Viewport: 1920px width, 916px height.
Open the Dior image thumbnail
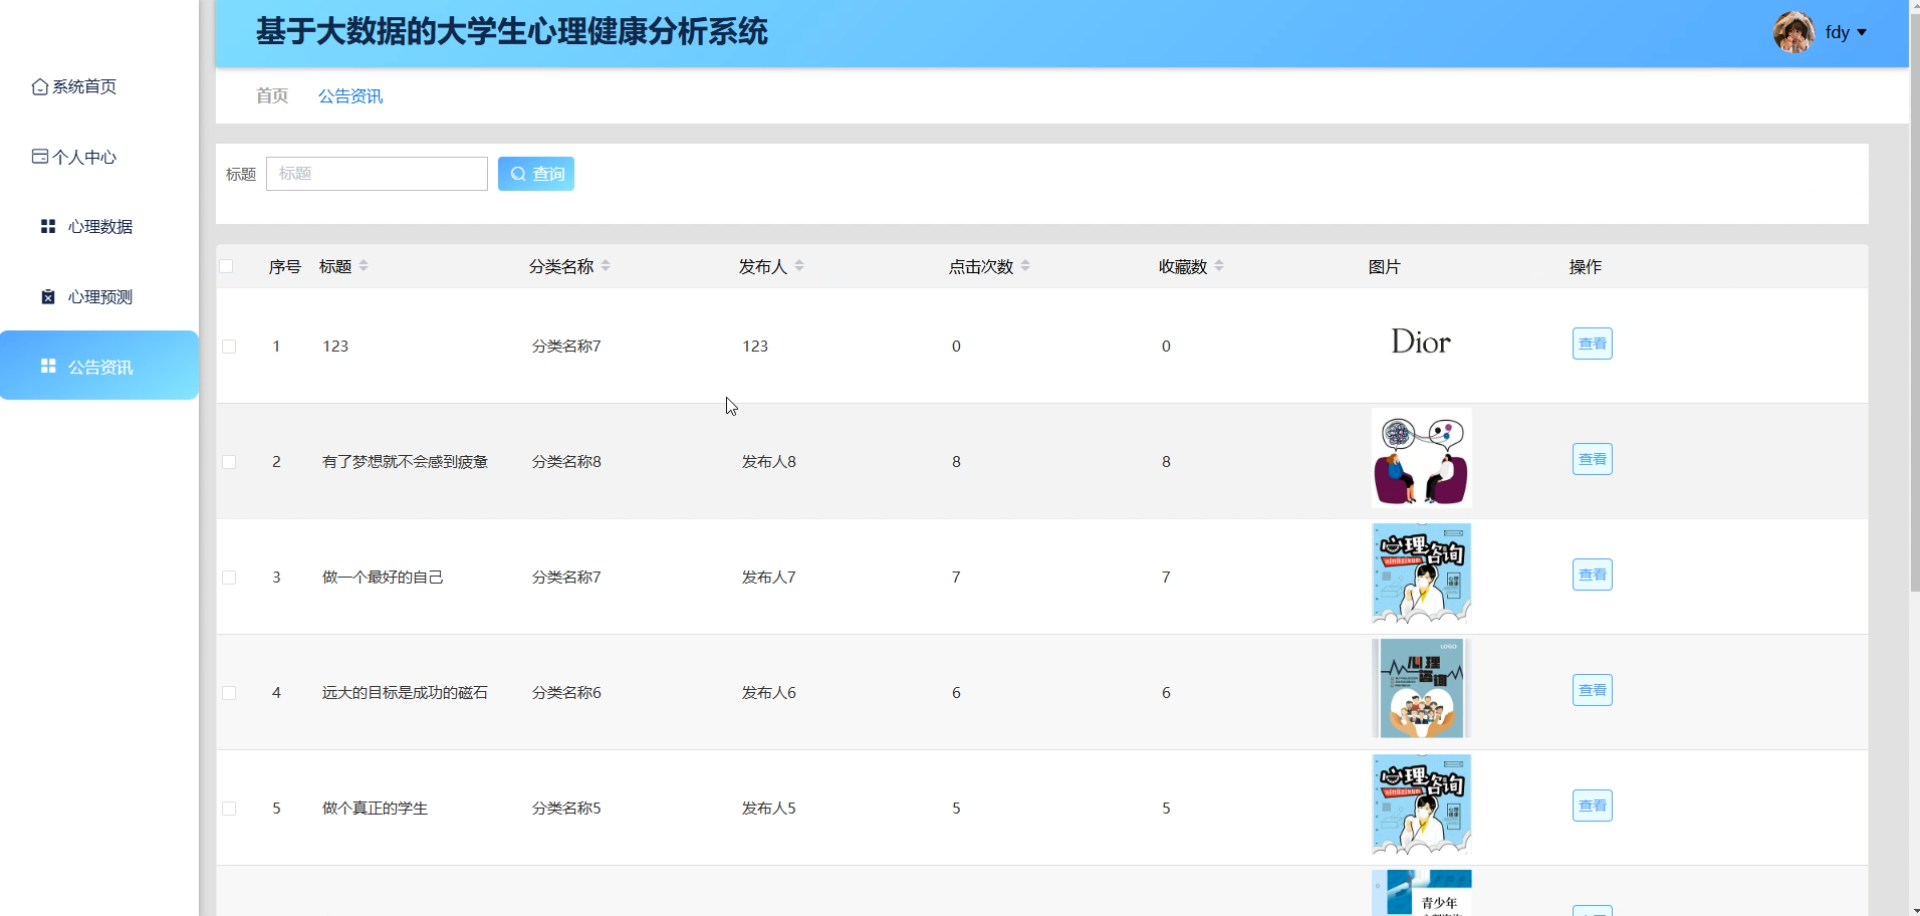tap(1421, 343)
